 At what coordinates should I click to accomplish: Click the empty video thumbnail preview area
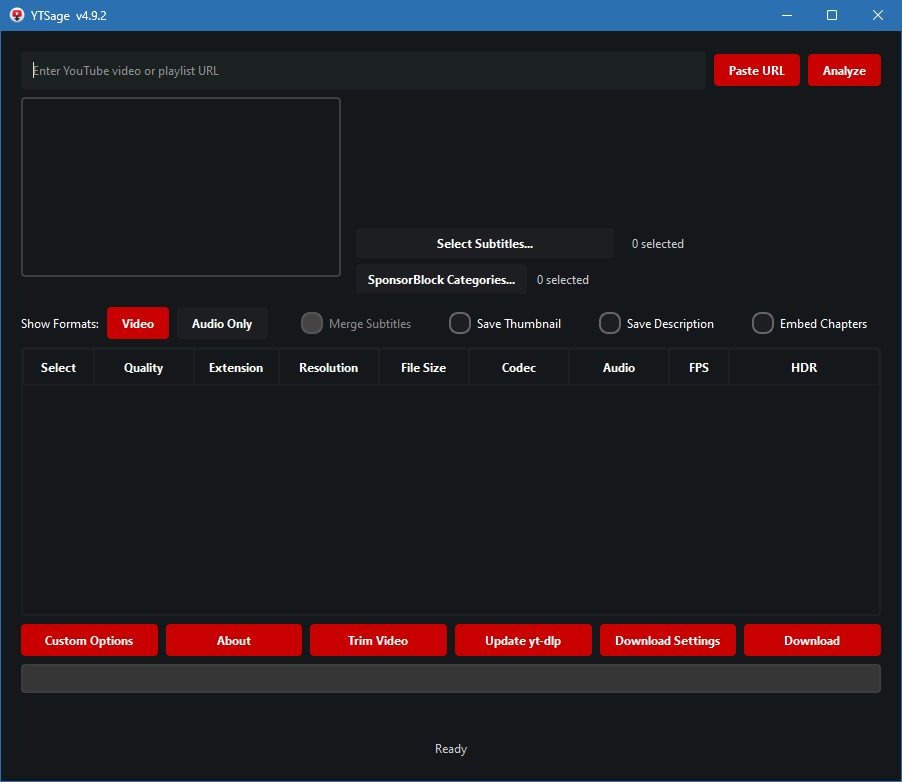[181, 187]
